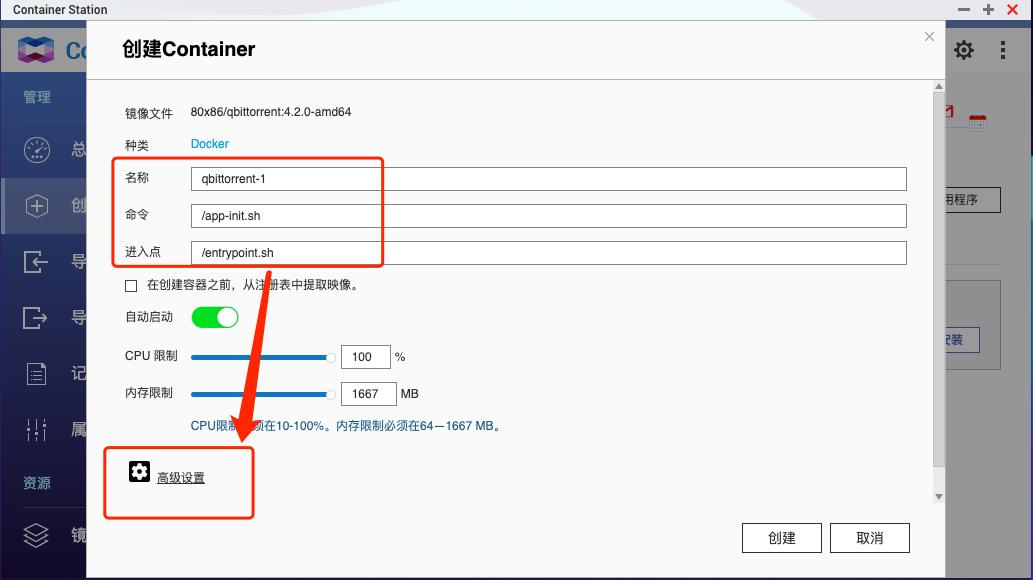
Task: Select the 镜像 images icon under 资源
Action: [36, 536]
